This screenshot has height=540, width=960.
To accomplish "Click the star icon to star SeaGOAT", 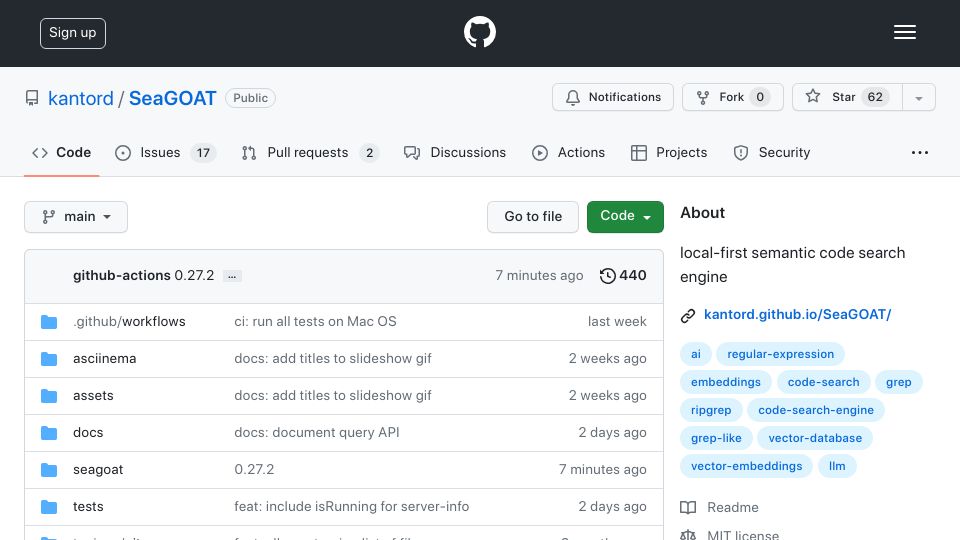I will pos(812,96).
